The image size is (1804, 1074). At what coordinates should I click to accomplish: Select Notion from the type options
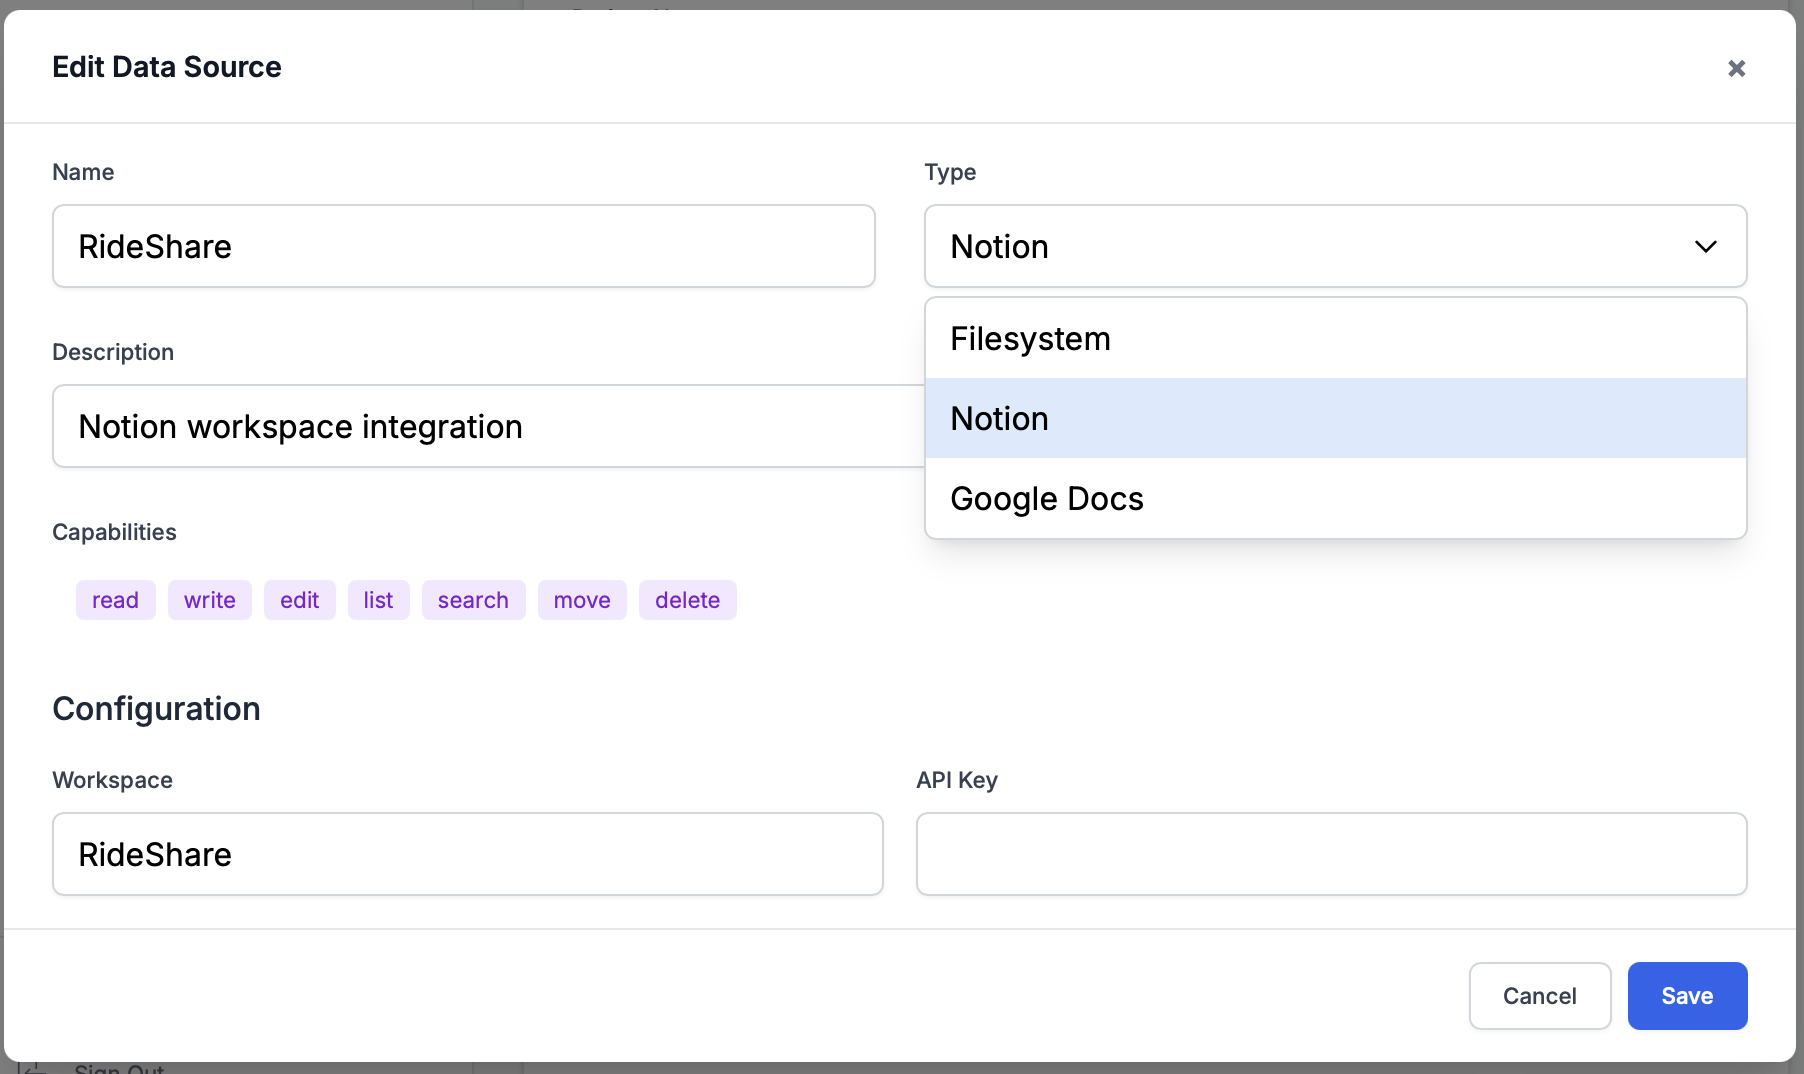pos(999,418)
